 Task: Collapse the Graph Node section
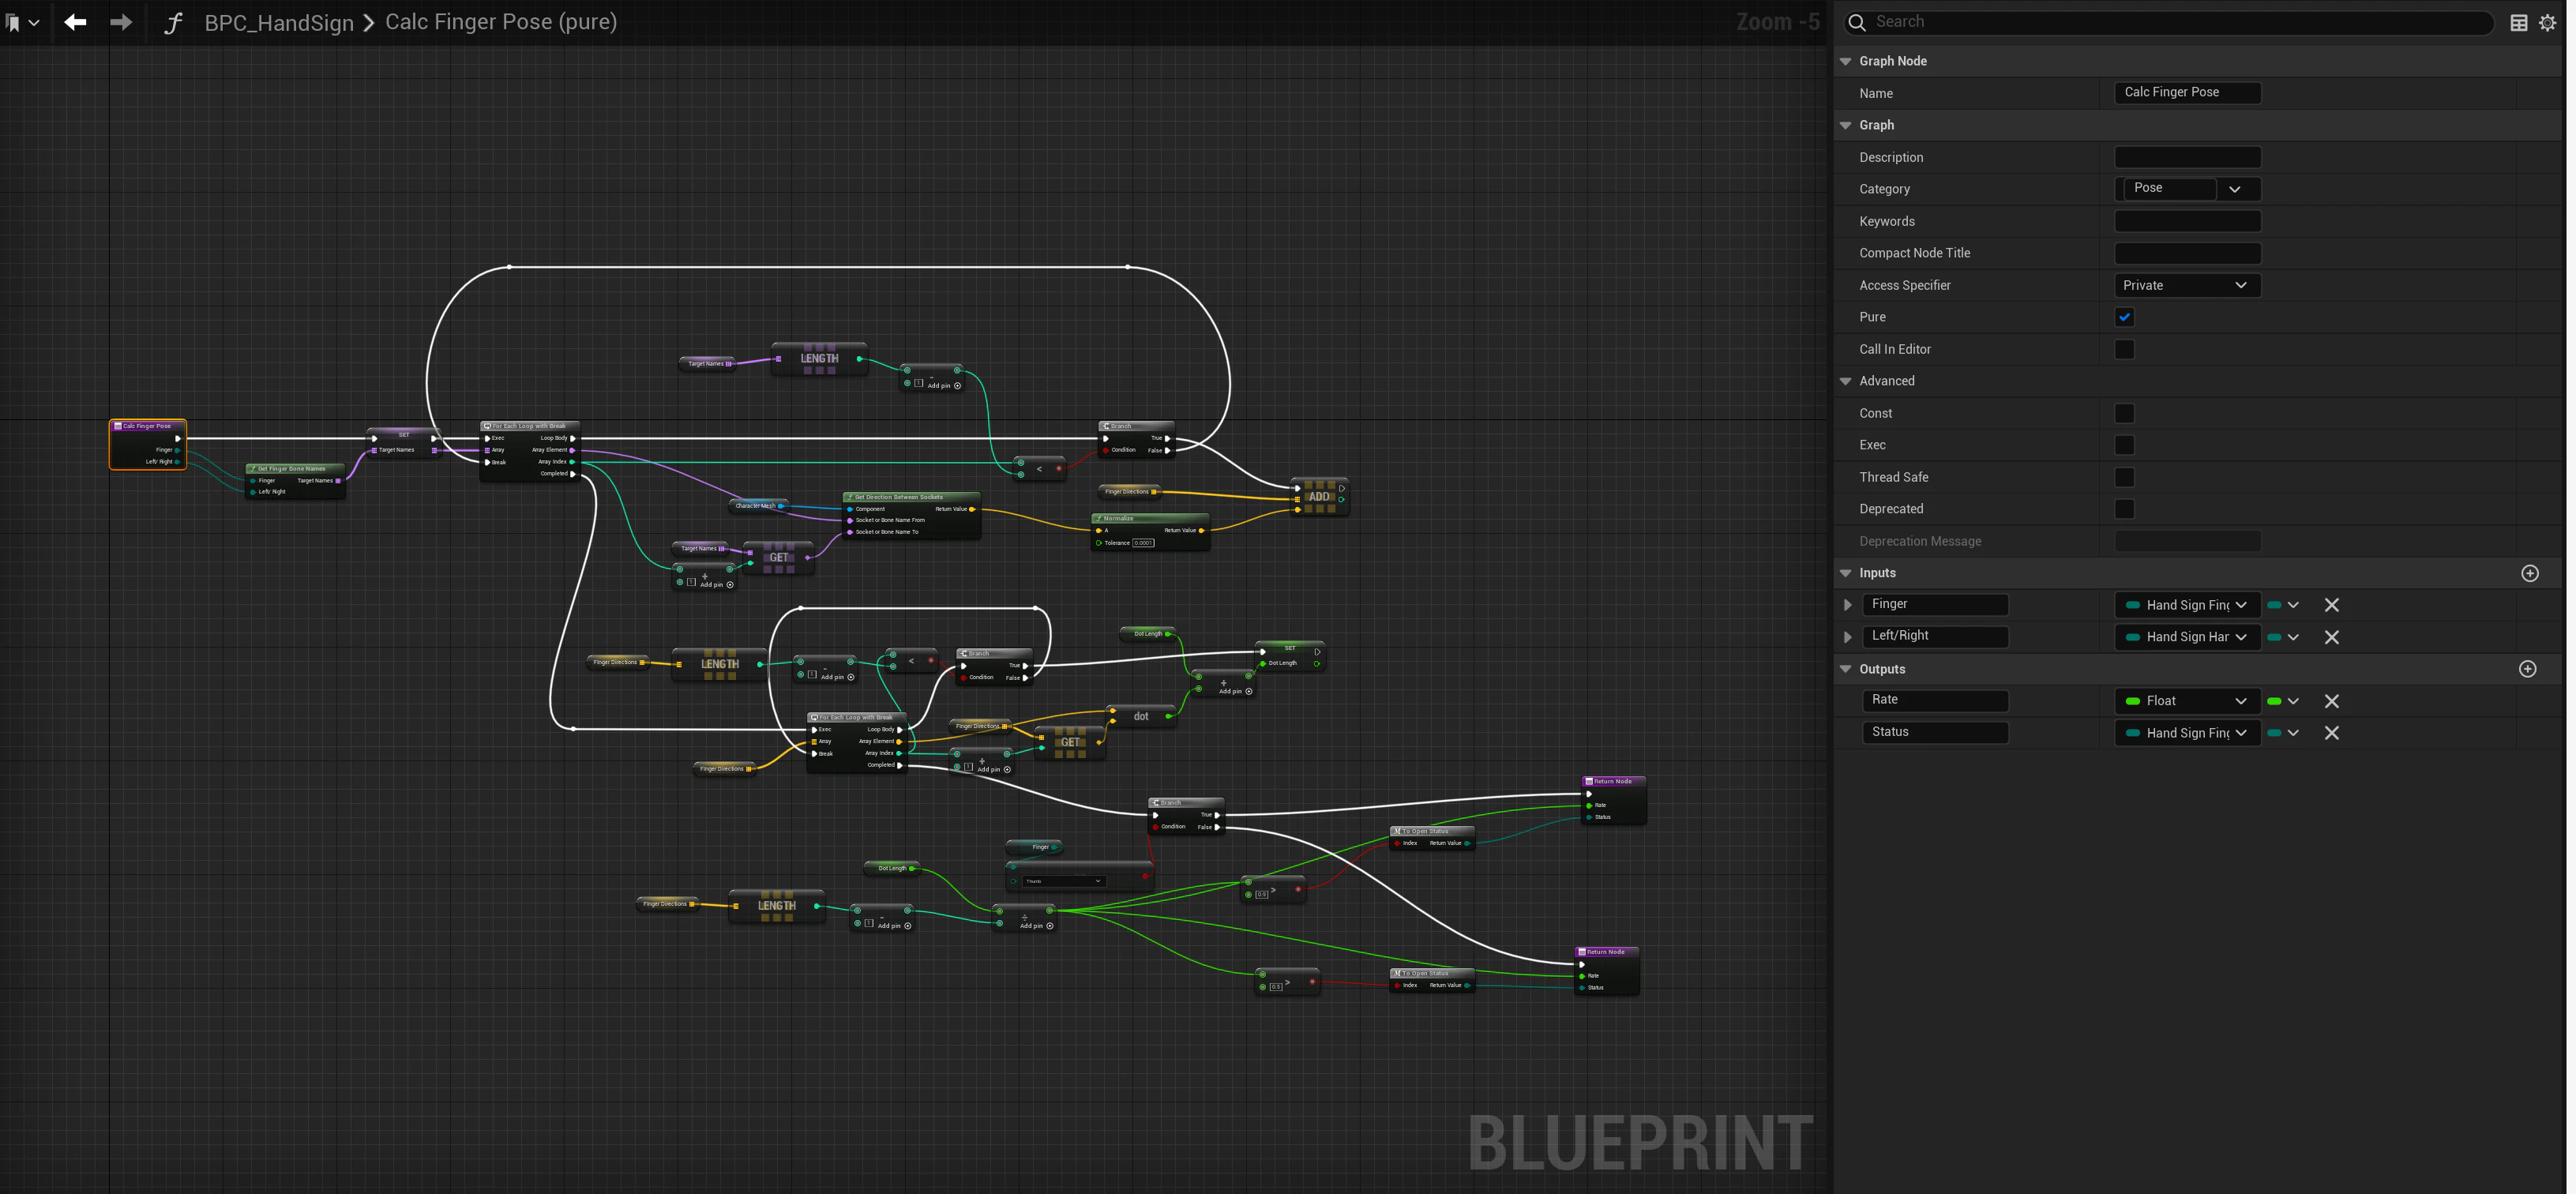pos(1846,61)
